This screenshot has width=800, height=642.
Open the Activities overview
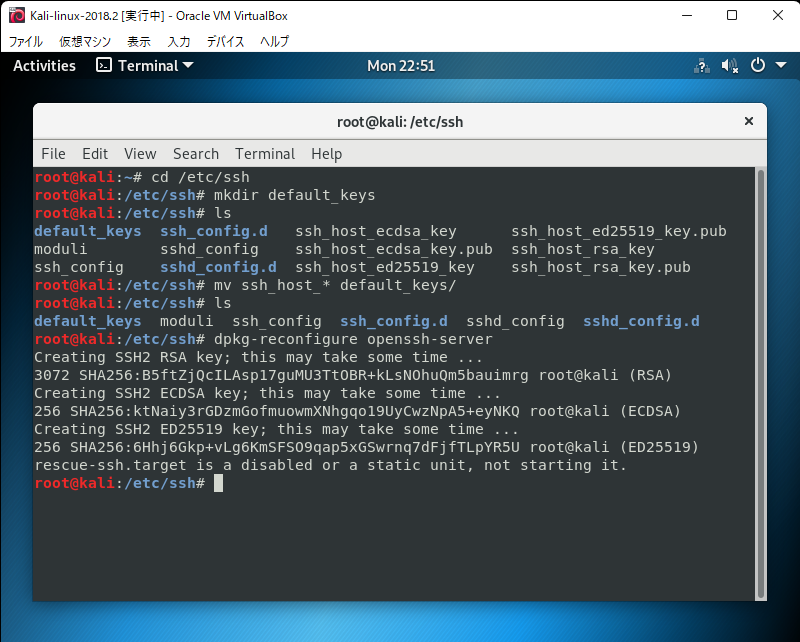[44, 66]
